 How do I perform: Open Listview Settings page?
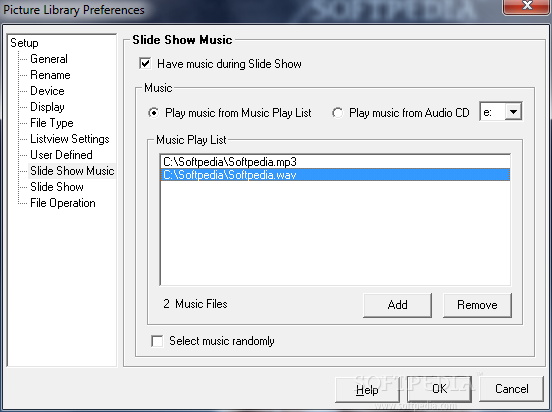pos(70,139)
